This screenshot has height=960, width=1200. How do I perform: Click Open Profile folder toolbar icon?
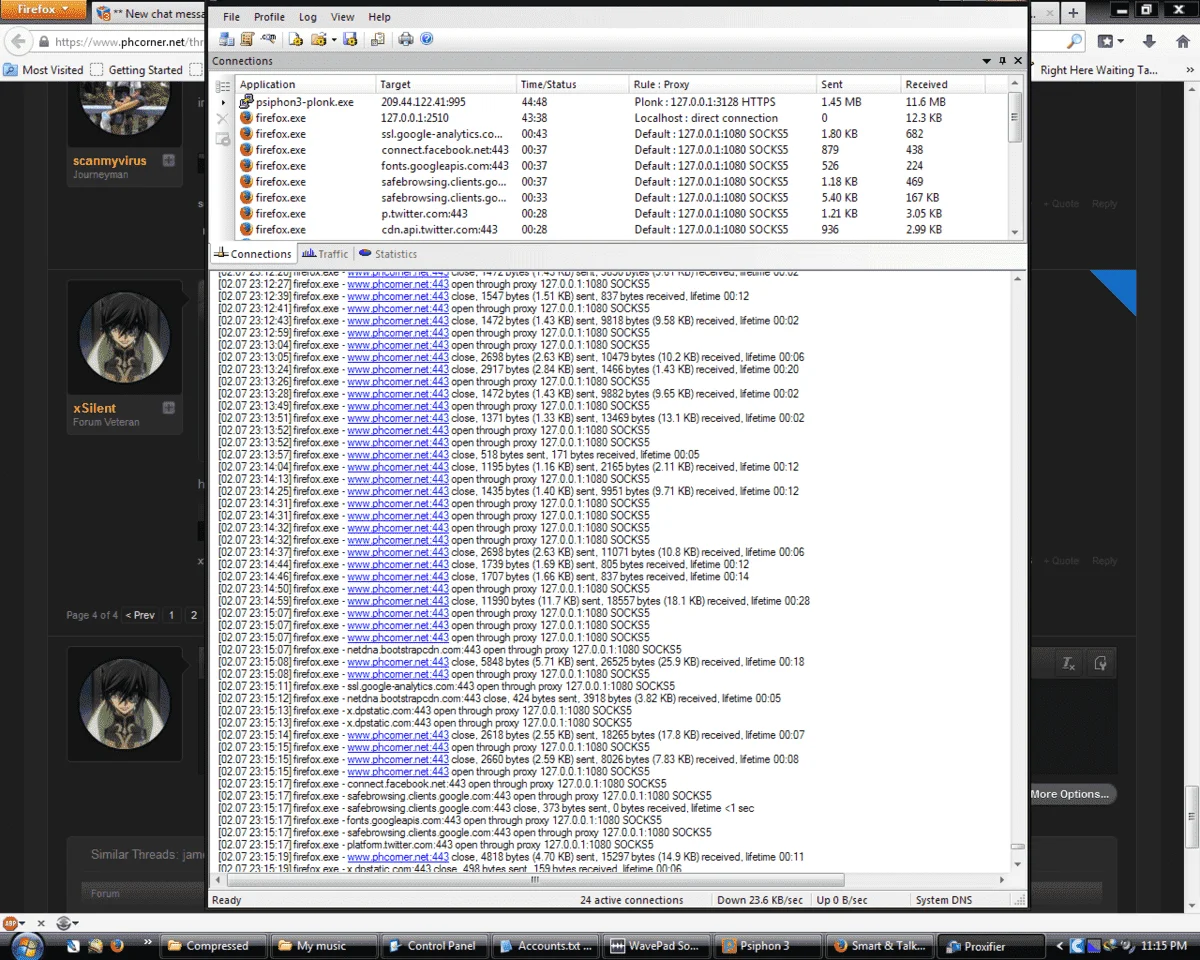(318, 39)
